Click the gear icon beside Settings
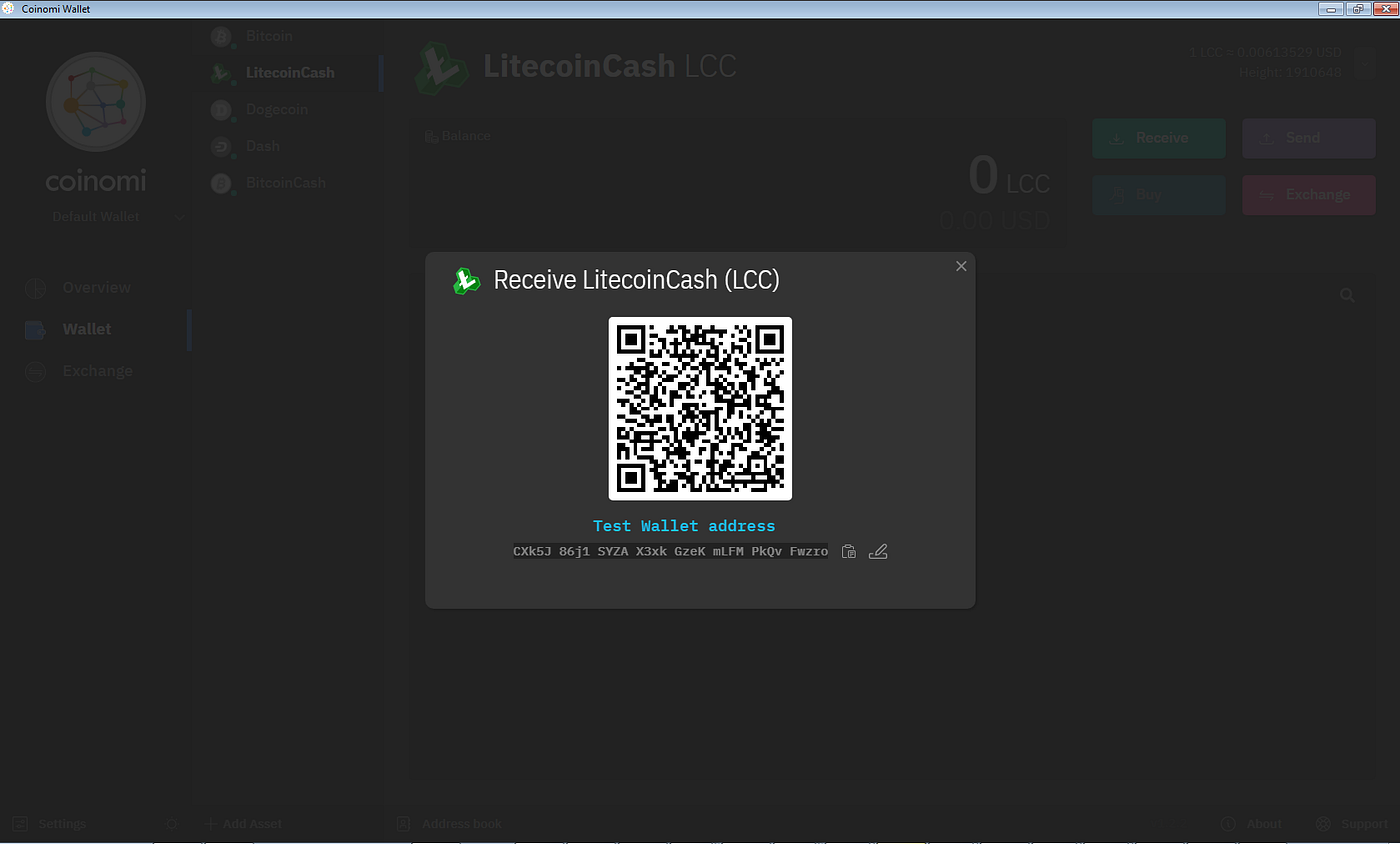The width and height of the screenshot is (1400, 844). coord(171,824)
